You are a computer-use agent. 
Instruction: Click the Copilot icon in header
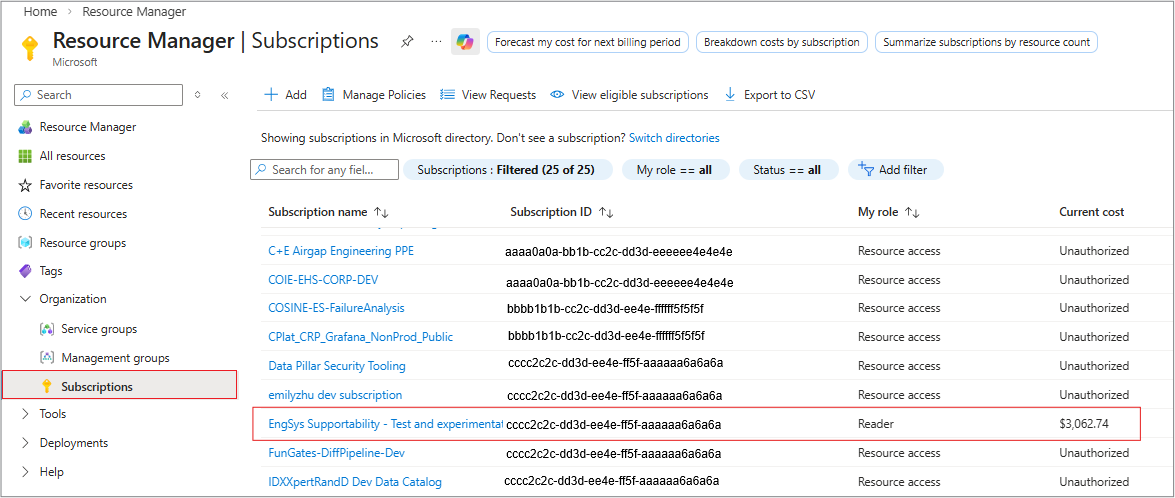(x=465, y=42)
